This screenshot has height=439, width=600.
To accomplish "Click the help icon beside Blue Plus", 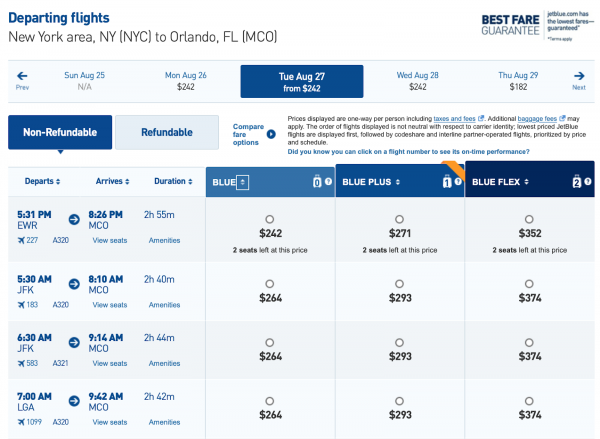I will (458, 181).
